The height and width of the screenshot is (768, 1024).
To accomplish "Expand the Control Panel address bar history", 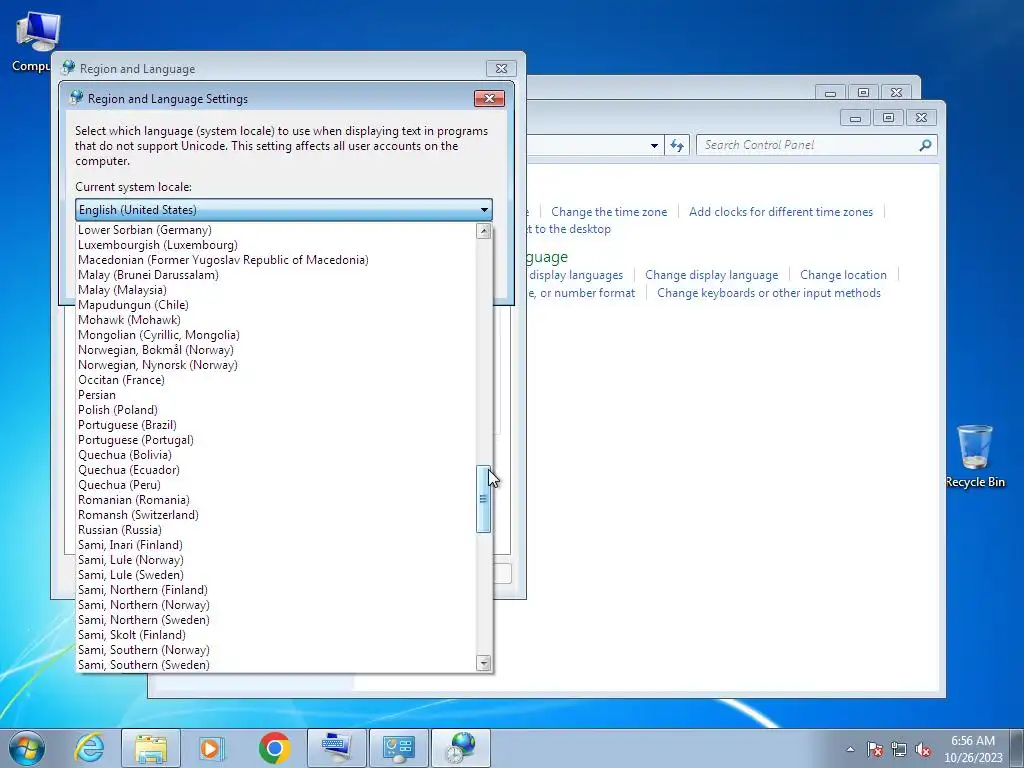I will pos(654,145).
